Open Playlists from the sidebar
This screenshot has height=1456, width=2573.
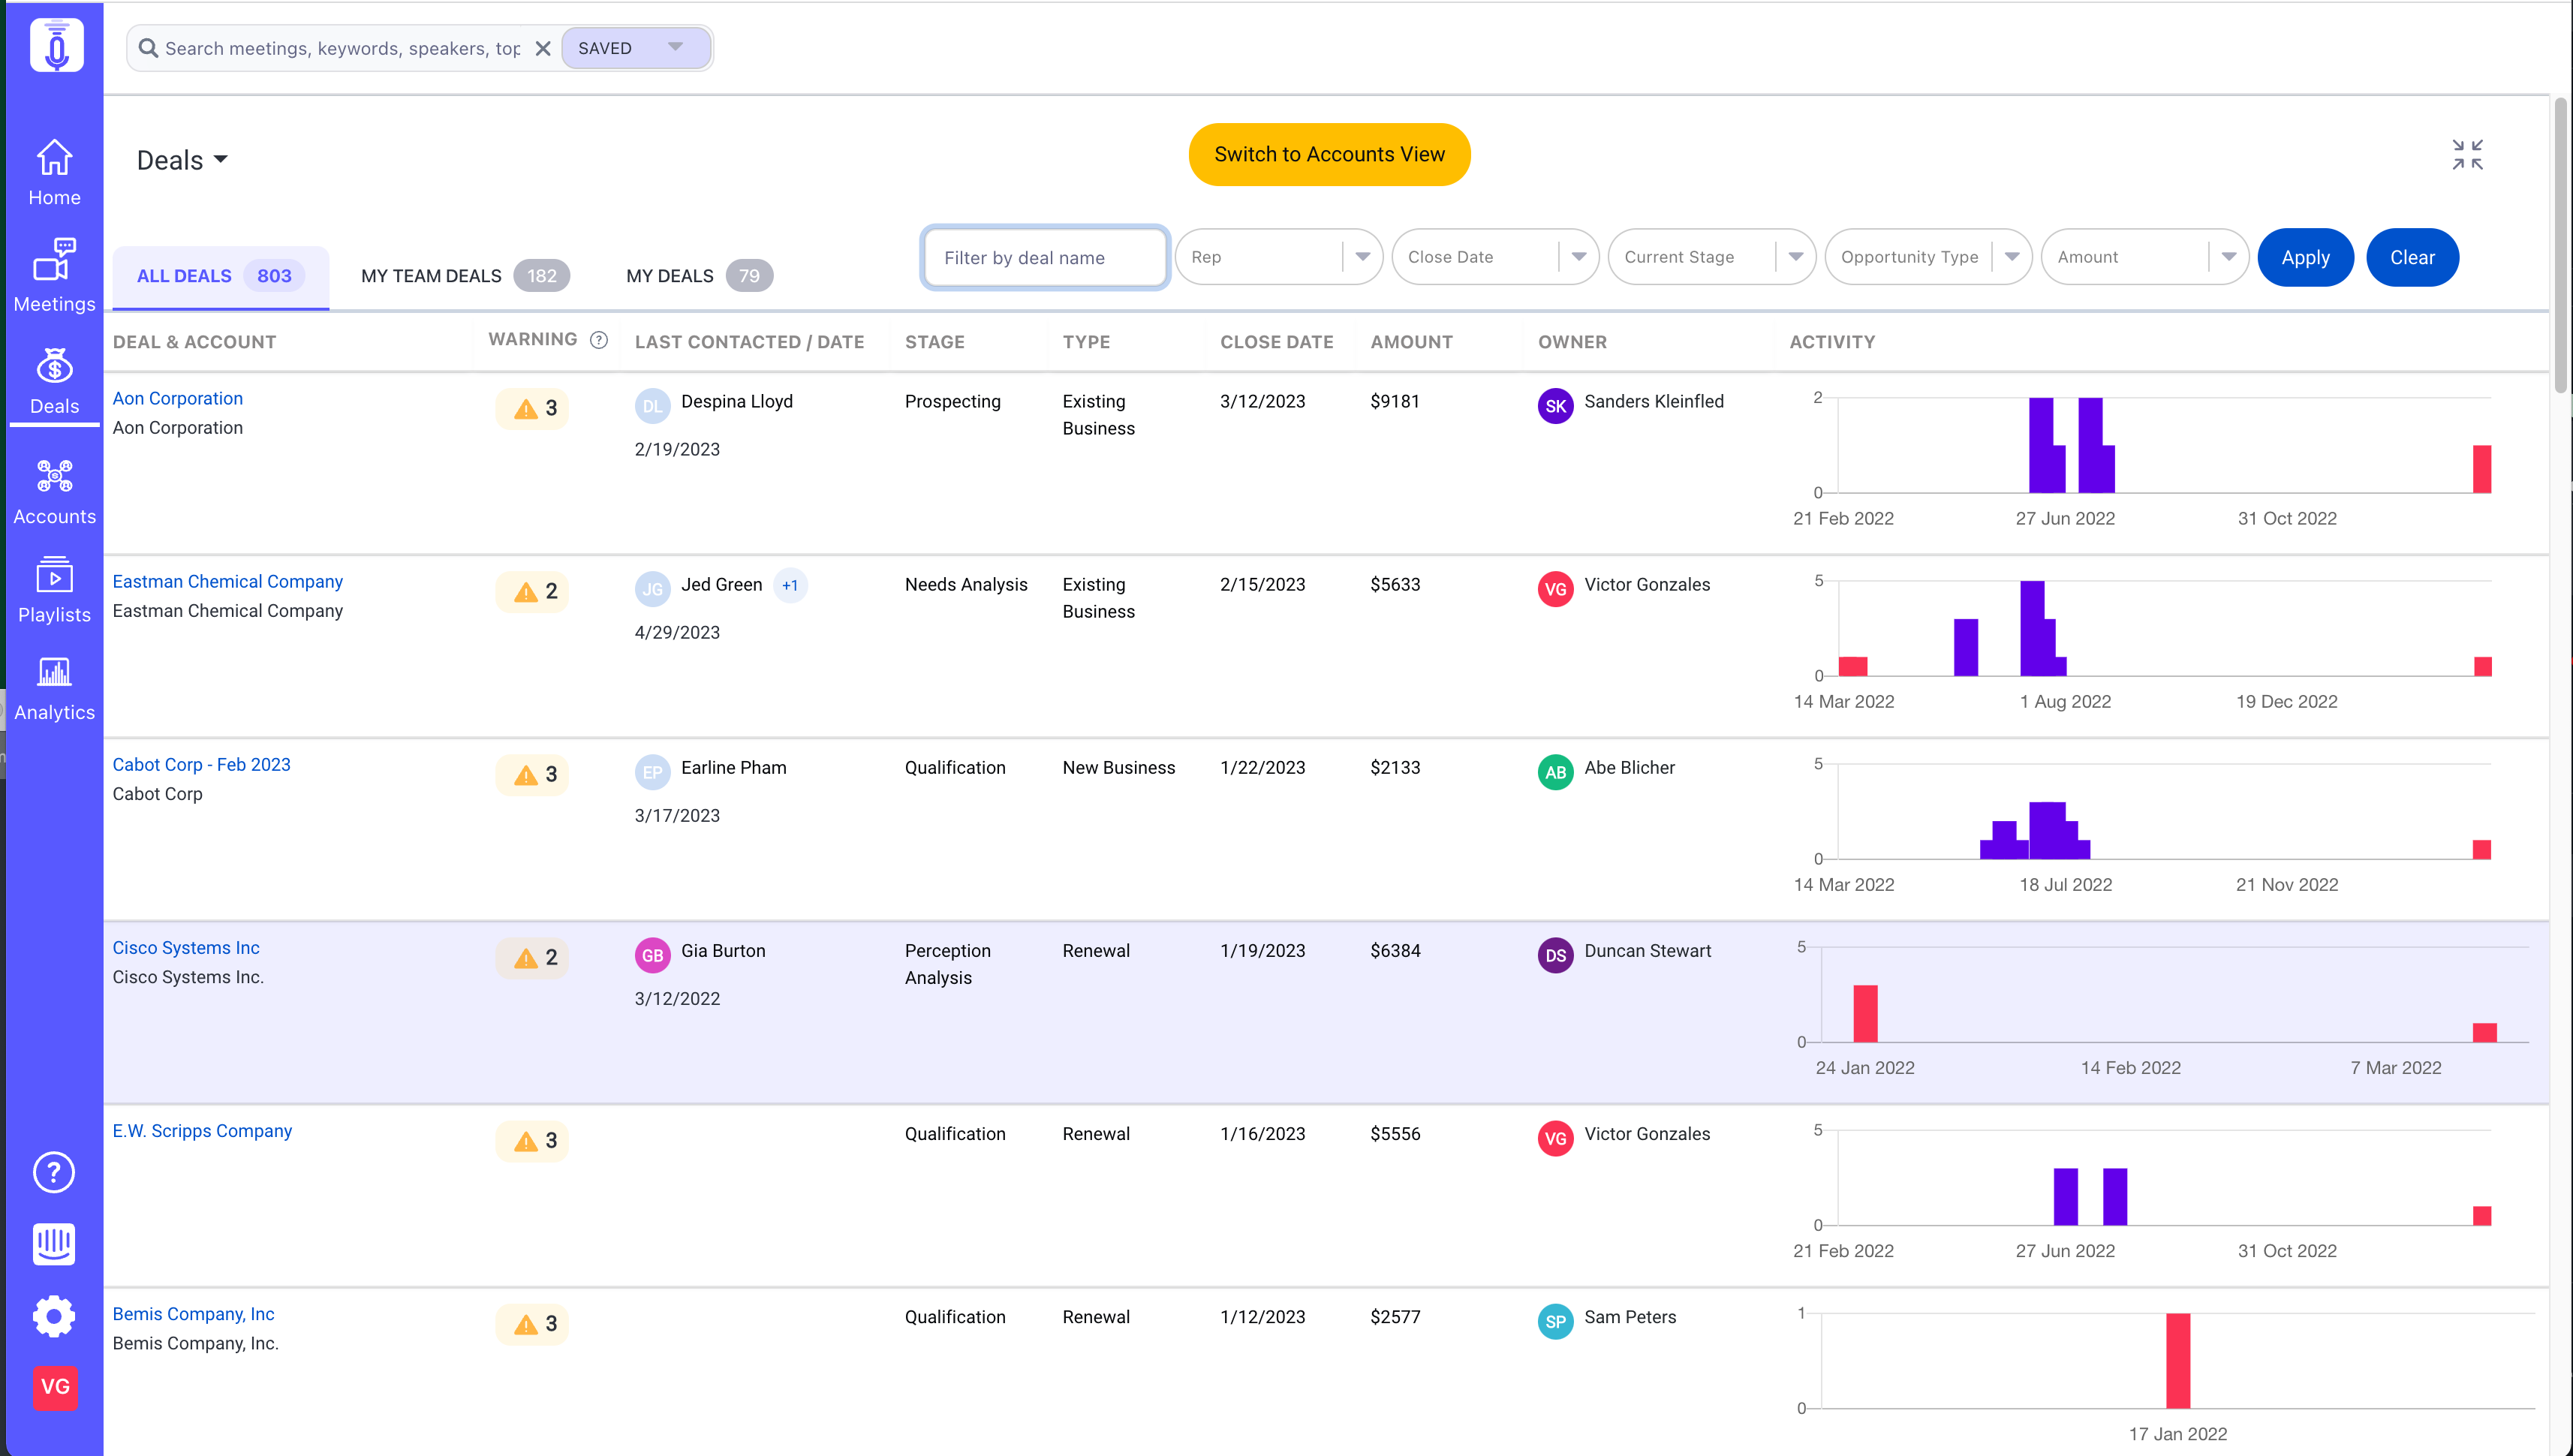(x=54, y=590)
